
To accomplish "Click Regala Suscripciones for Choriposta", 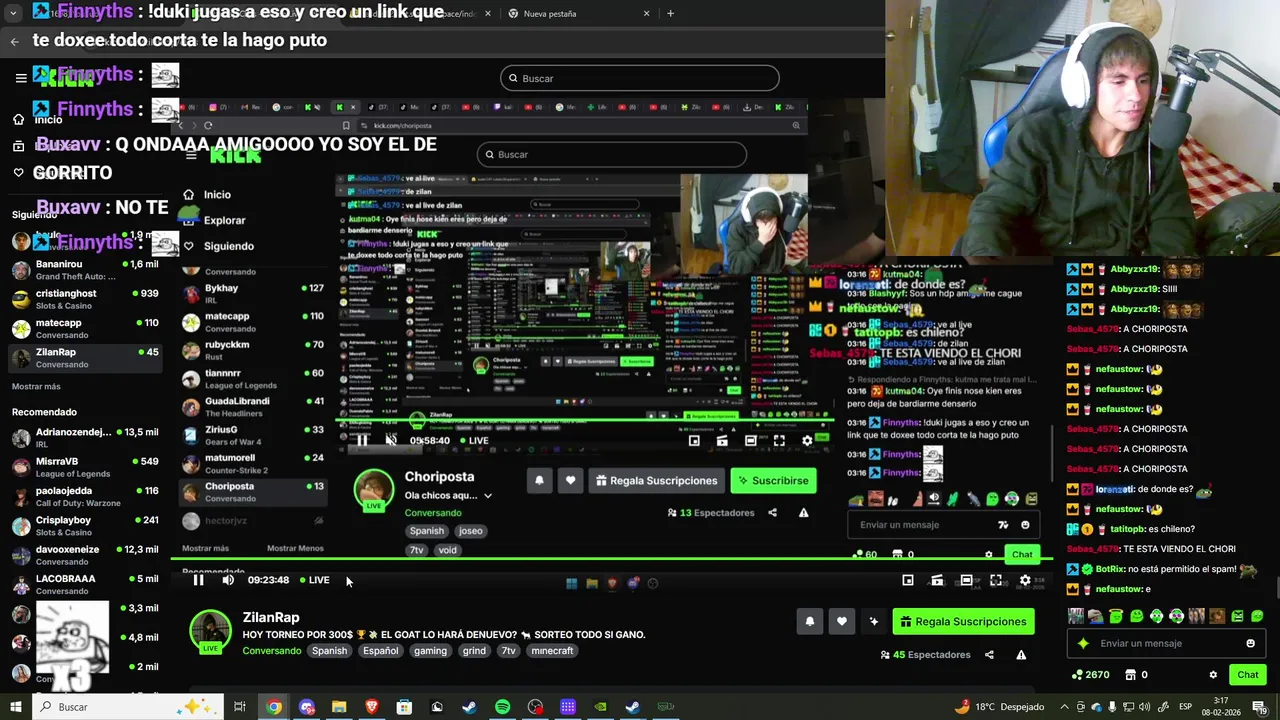I will click(x=656, y=481).
